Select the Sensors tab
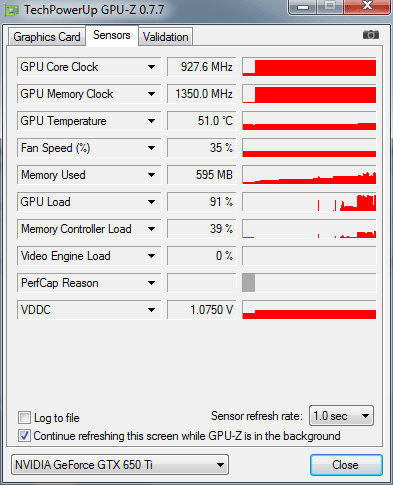 (112, 35)
